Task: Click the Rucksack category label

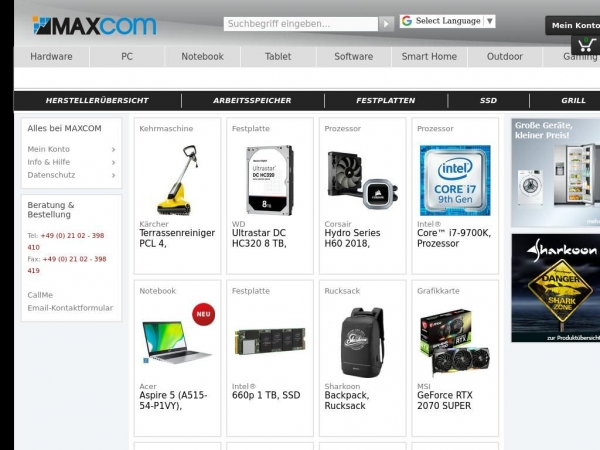Action: [342, 291]
